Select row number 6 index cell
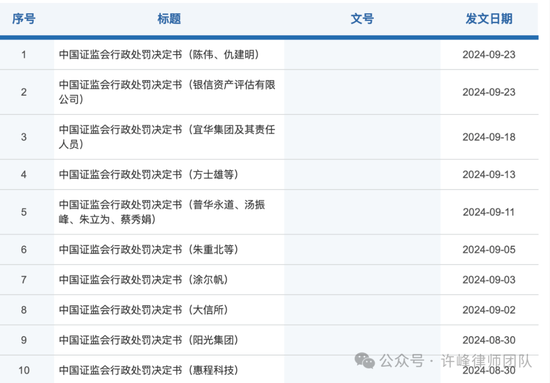 coord(24,249)
